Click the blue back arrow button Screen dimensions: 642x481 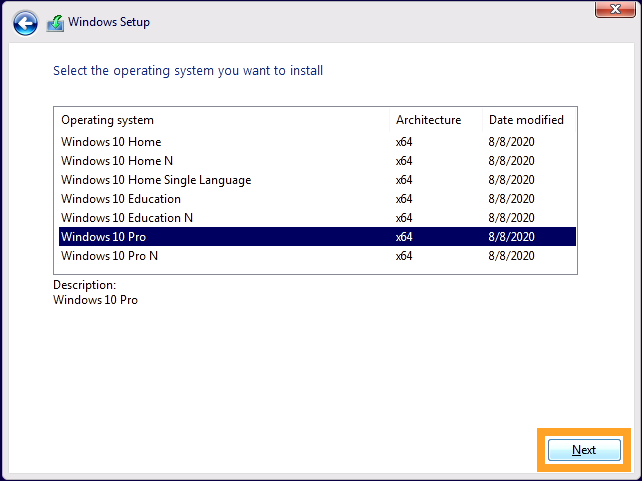(x=25, y=22)
